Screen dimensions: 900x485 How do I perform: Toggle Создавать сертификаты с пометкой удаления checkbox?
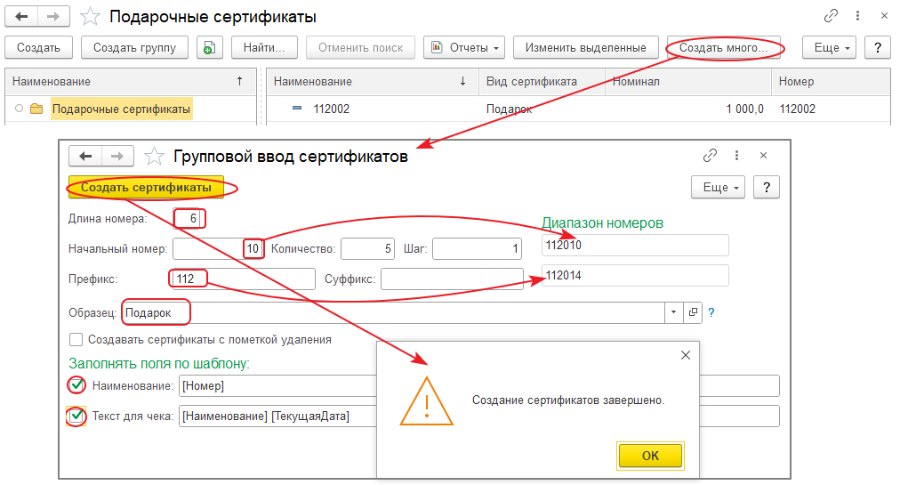pos(76,339)
